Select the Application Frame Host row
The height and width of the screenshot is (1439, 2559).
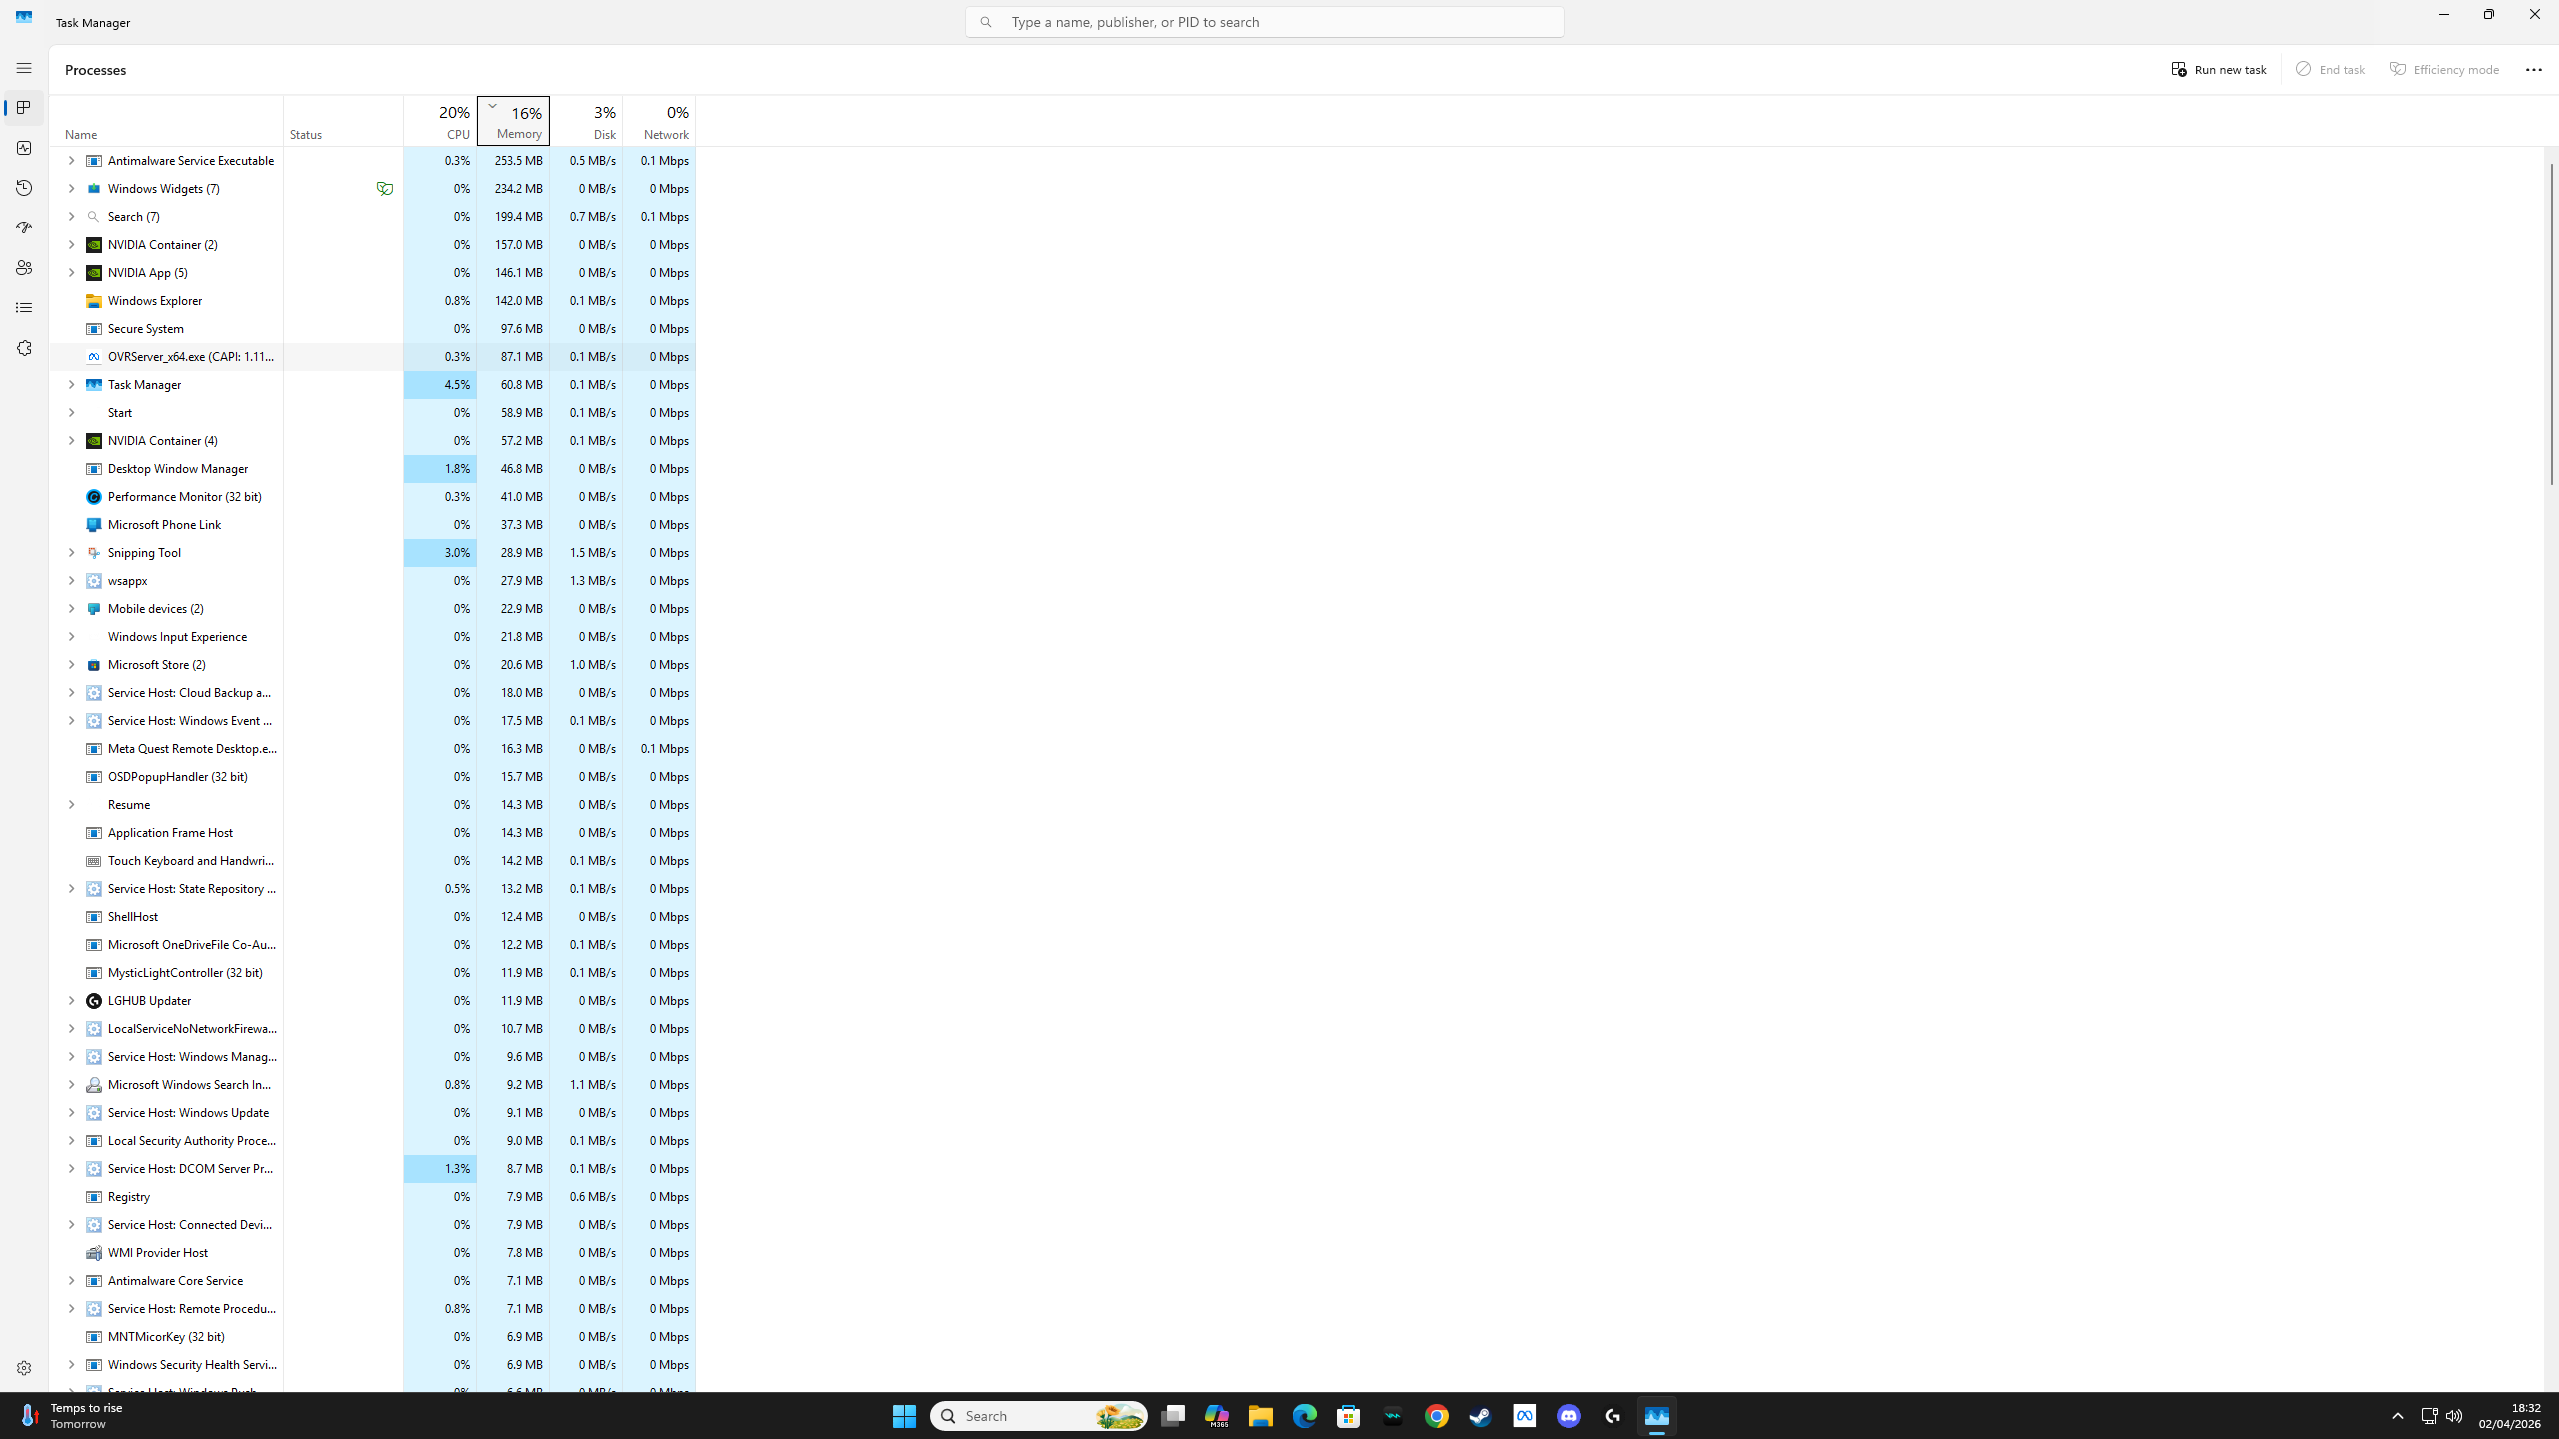372,832
